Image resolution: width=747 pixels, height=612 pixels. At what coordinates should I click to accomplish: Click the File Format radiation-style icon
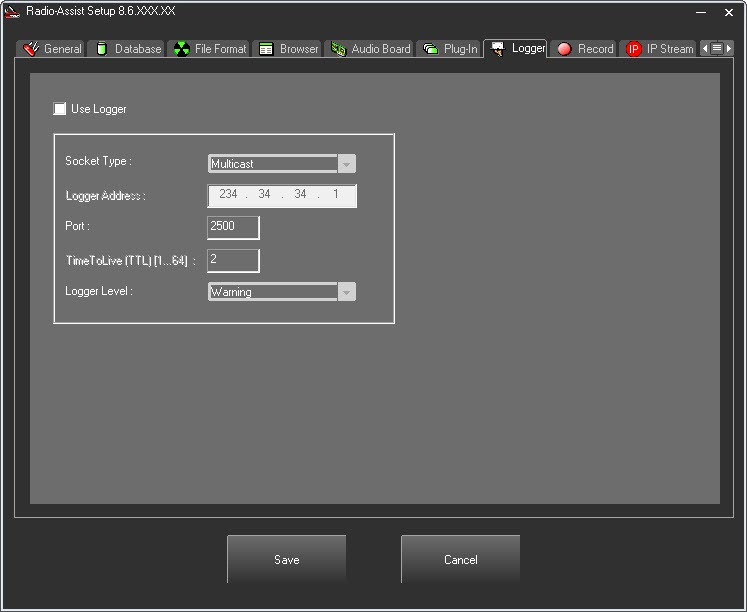coord(181,49)
